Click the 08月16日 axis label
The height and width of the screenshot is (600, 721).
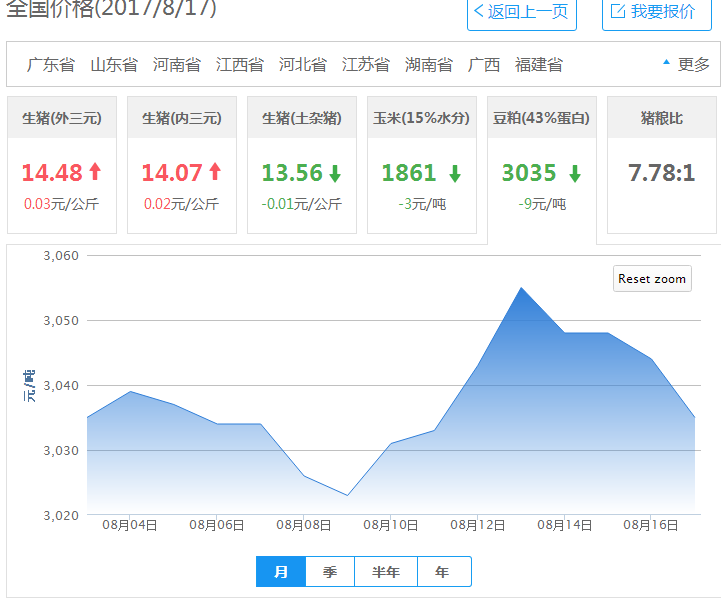(651, 526)
